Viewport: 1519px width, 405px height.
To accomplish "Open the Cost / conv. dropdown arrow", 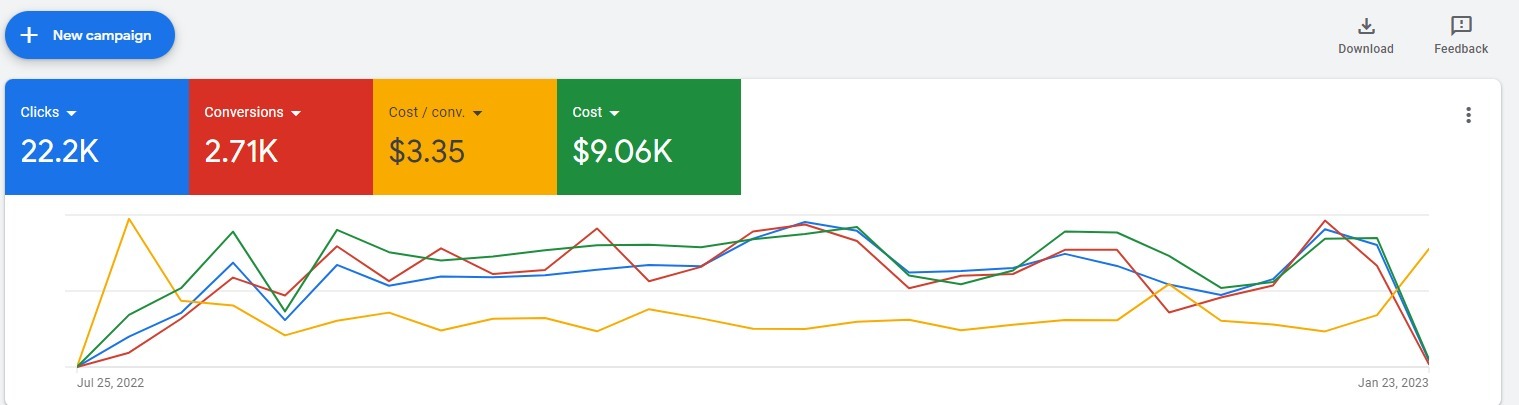I will point(477,113).
